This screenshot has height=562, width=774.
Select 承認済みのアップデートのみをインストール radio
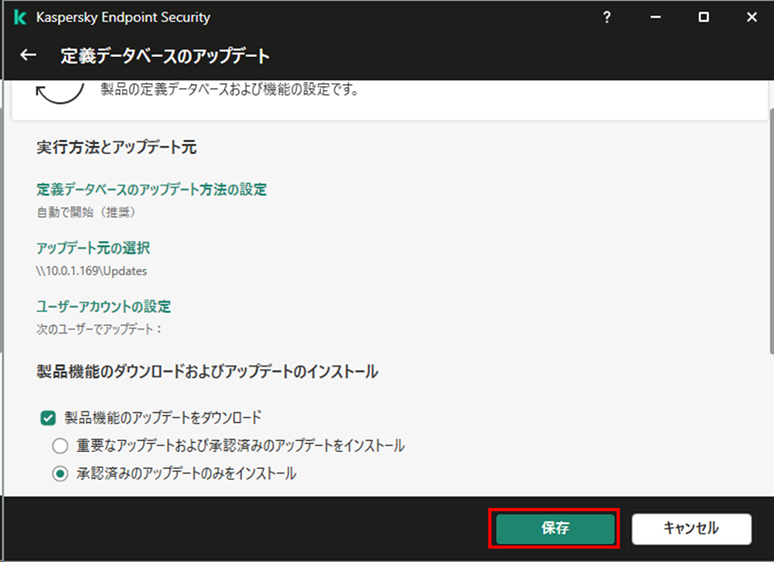[x=60, y=474]
